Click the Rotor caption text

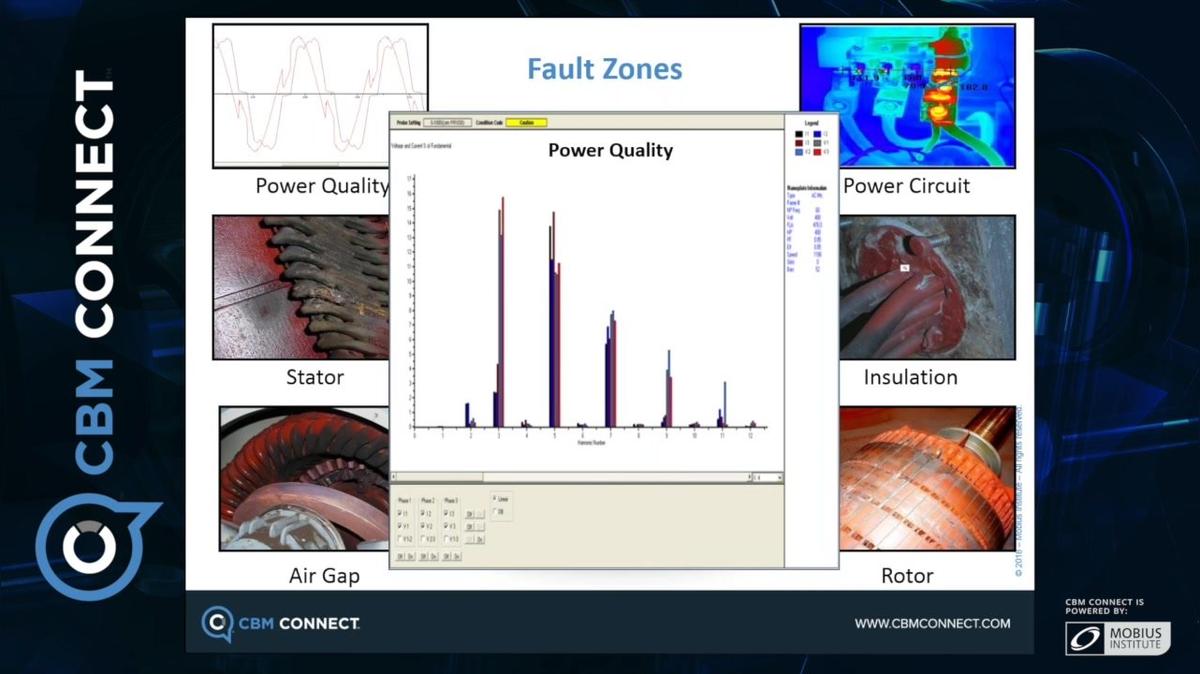point(907,575)
